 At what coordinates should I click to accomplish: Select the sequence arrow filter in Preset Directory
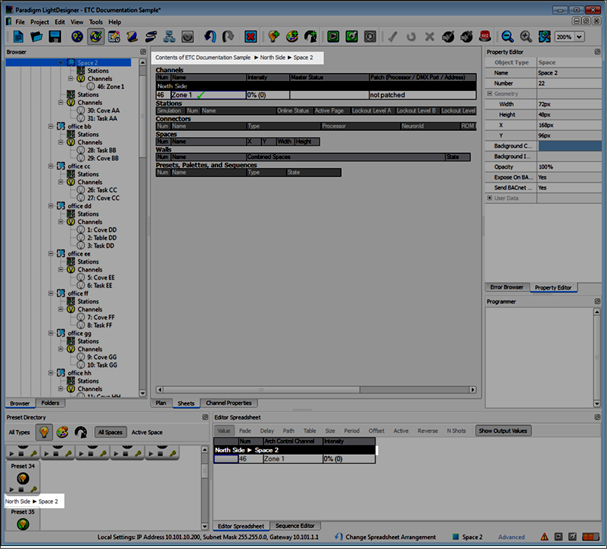pos(81,432)
